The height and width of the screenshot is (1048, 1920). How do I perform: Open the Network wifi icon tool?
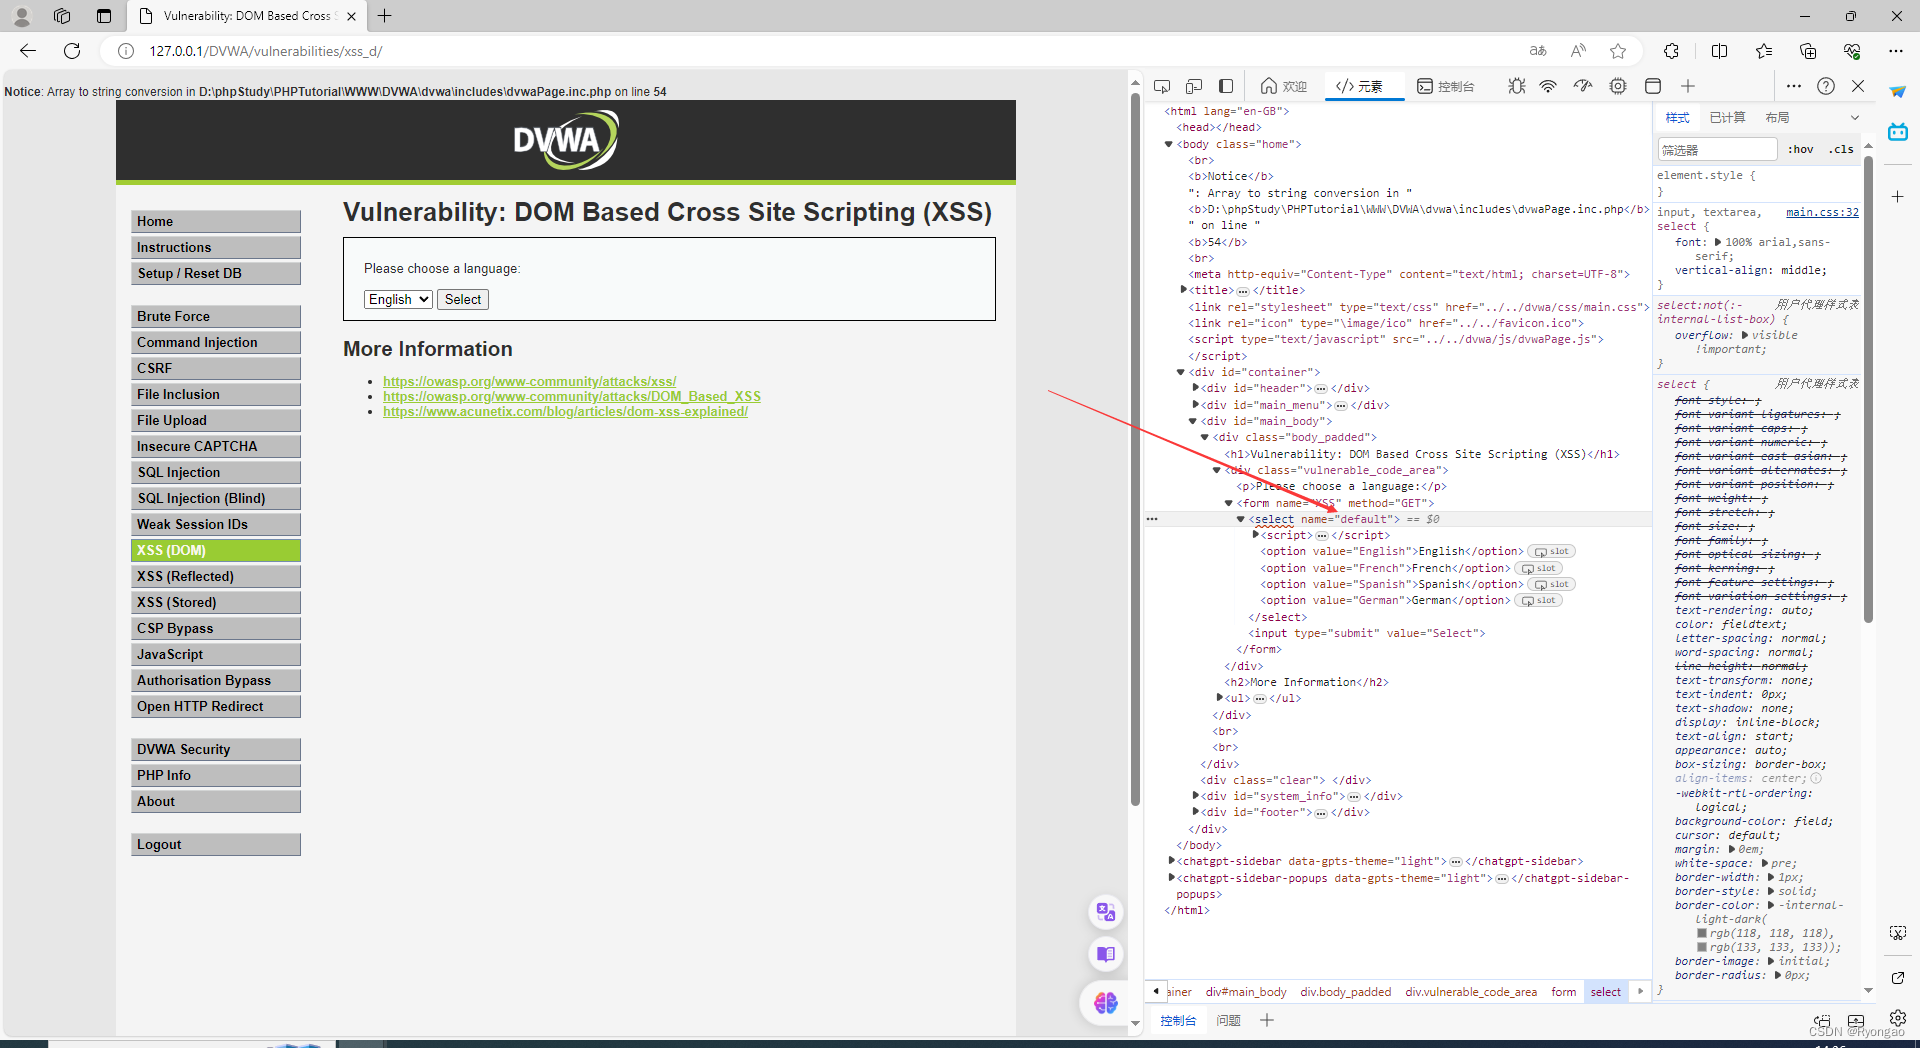click(1548, 86)
